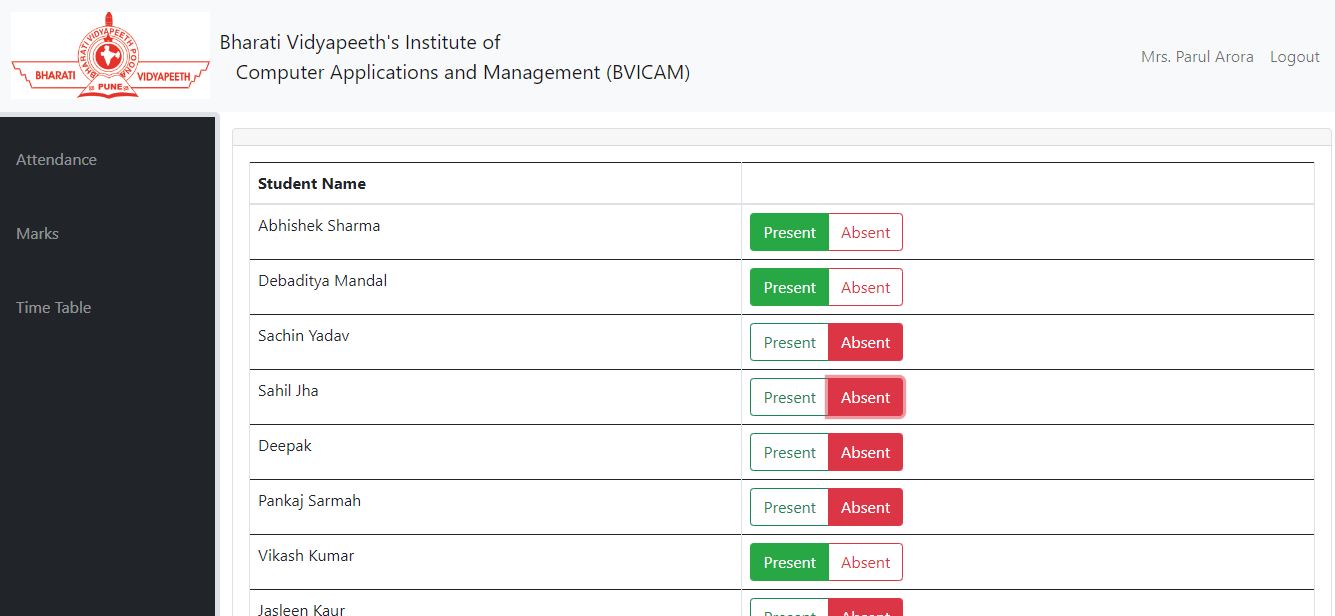Click the Bharati Vidyapeeth logo
1335x616 pixels.
(110, 55)
